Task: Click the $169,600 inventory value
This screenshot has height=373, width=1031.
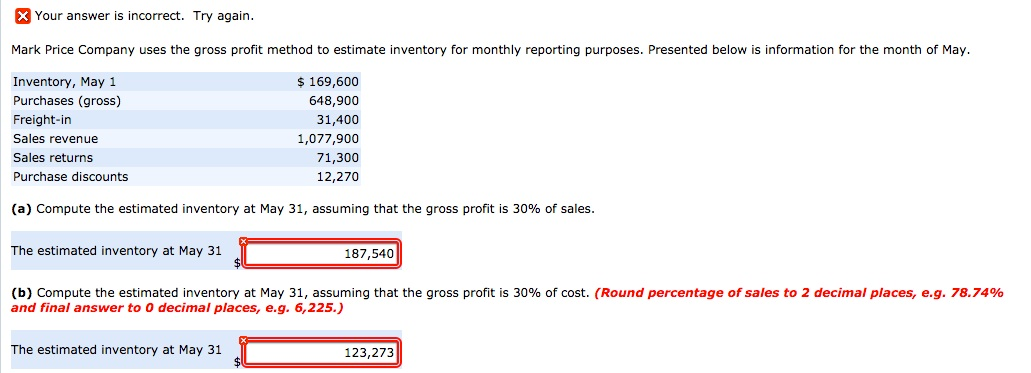Action: (328, 82)
